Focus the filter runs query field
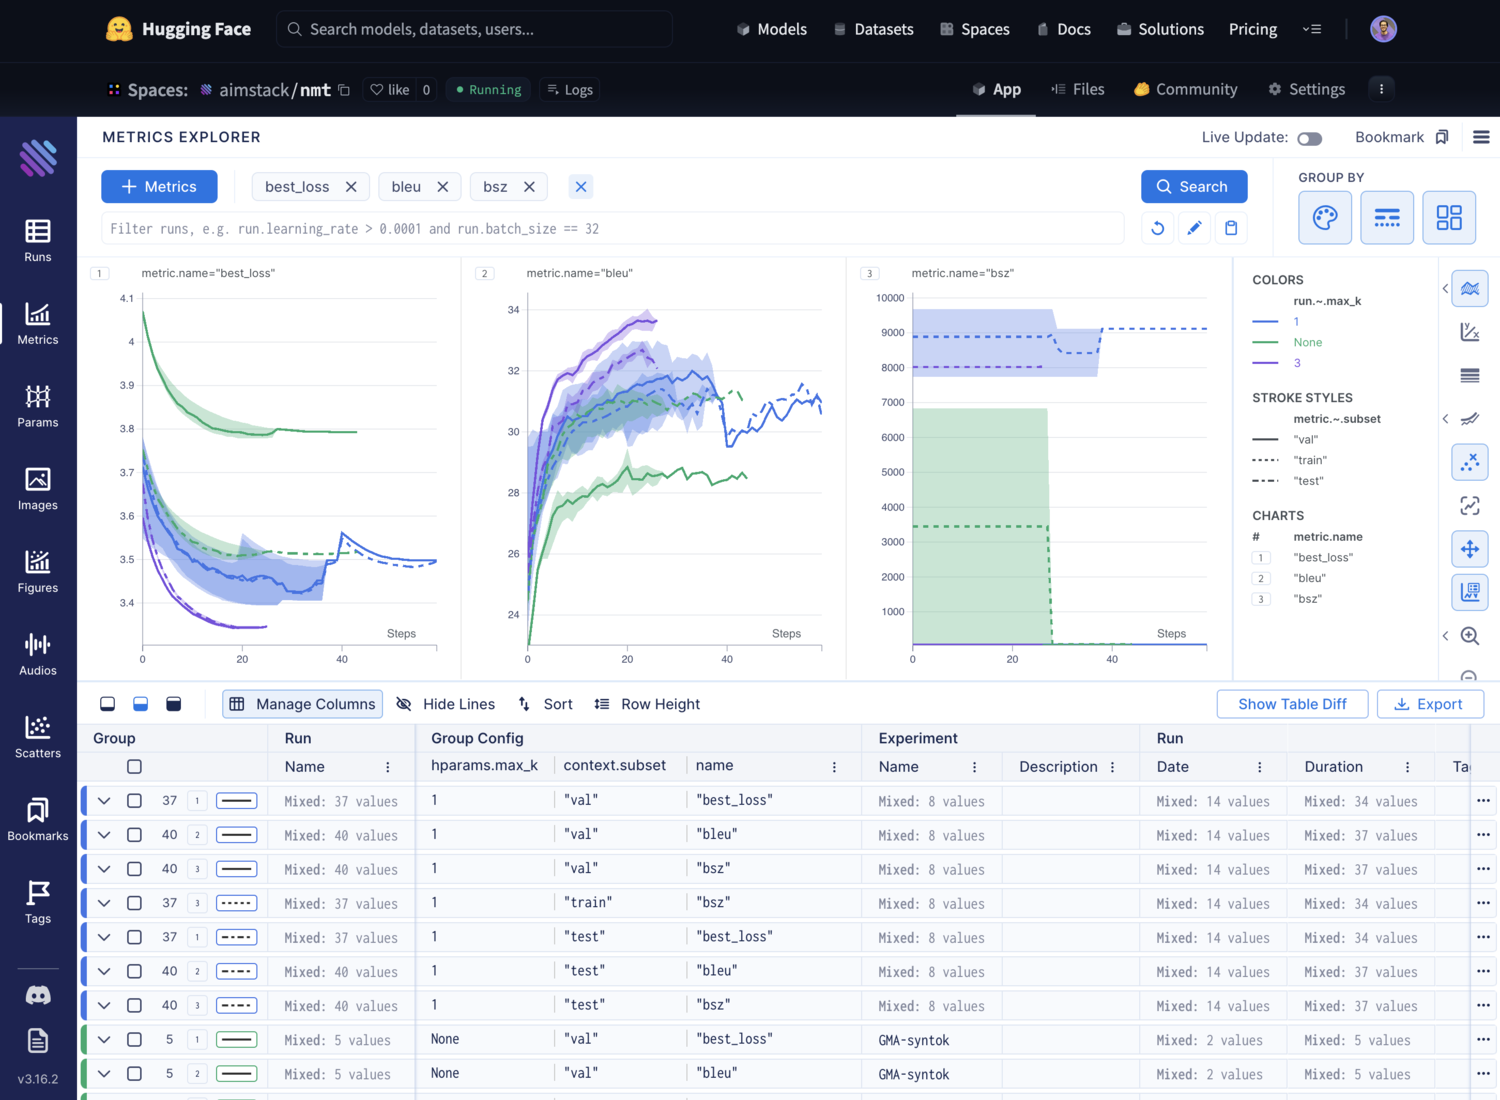Viewport: 1500px width, 1100px height. (x=613, y=229)
